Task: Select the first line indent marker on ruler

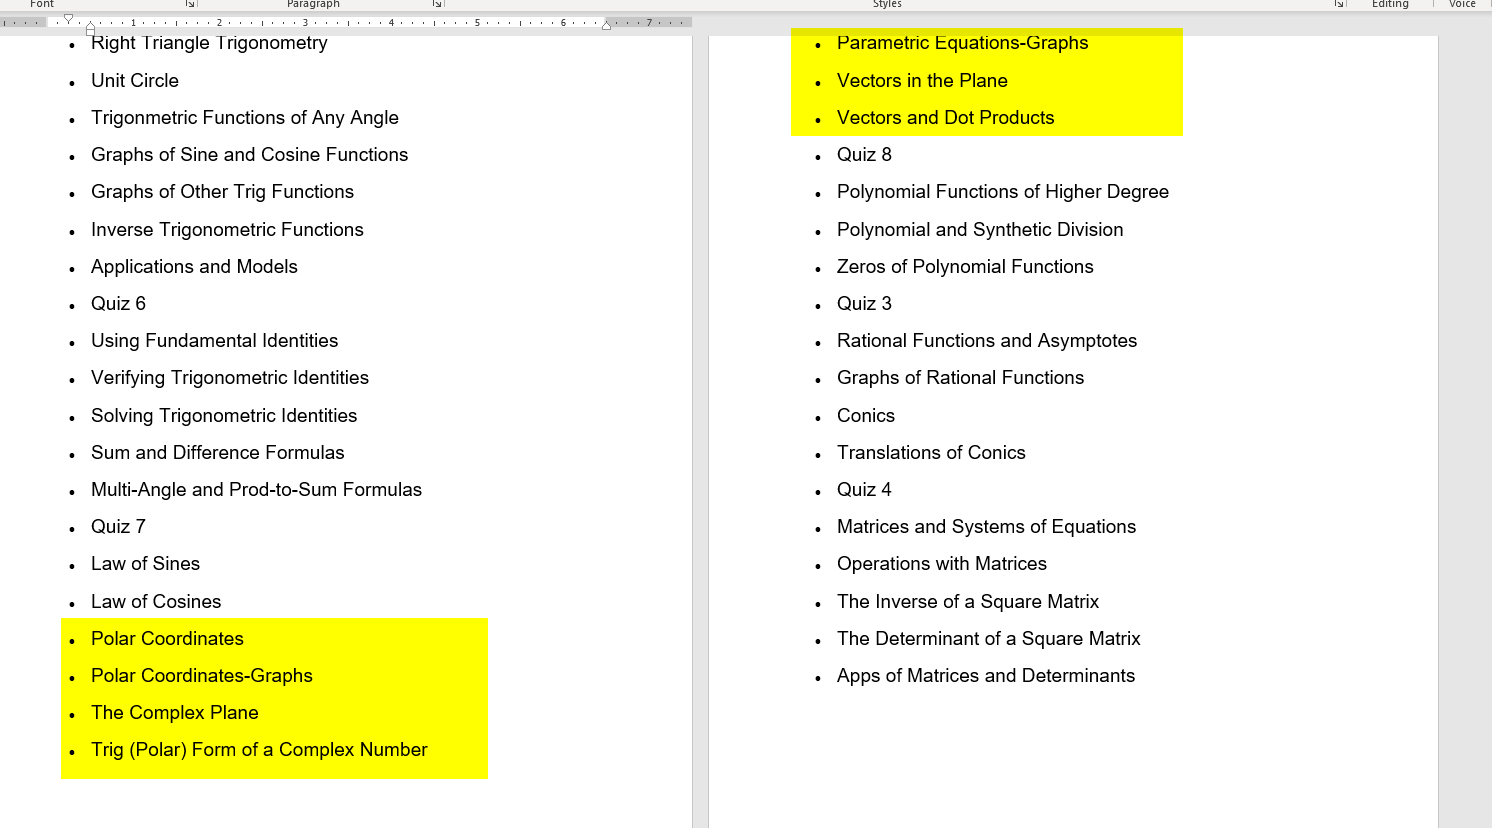Action: click(68, 18)
